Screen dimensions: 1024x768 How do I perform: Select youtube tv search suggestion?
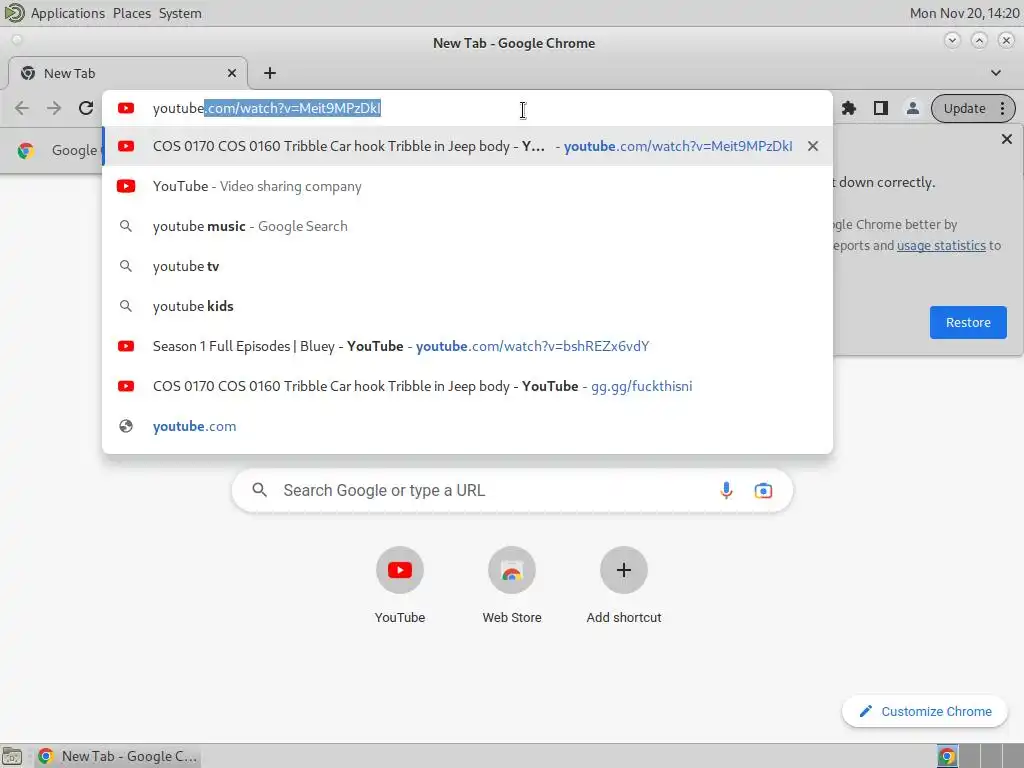467,266
